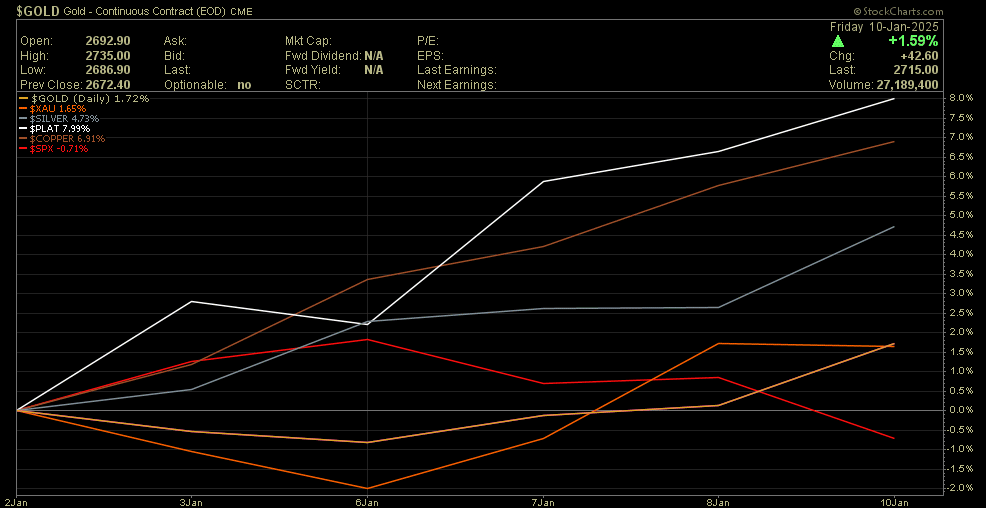Select the $XAU 1.65% legend entry

point(53,109)
